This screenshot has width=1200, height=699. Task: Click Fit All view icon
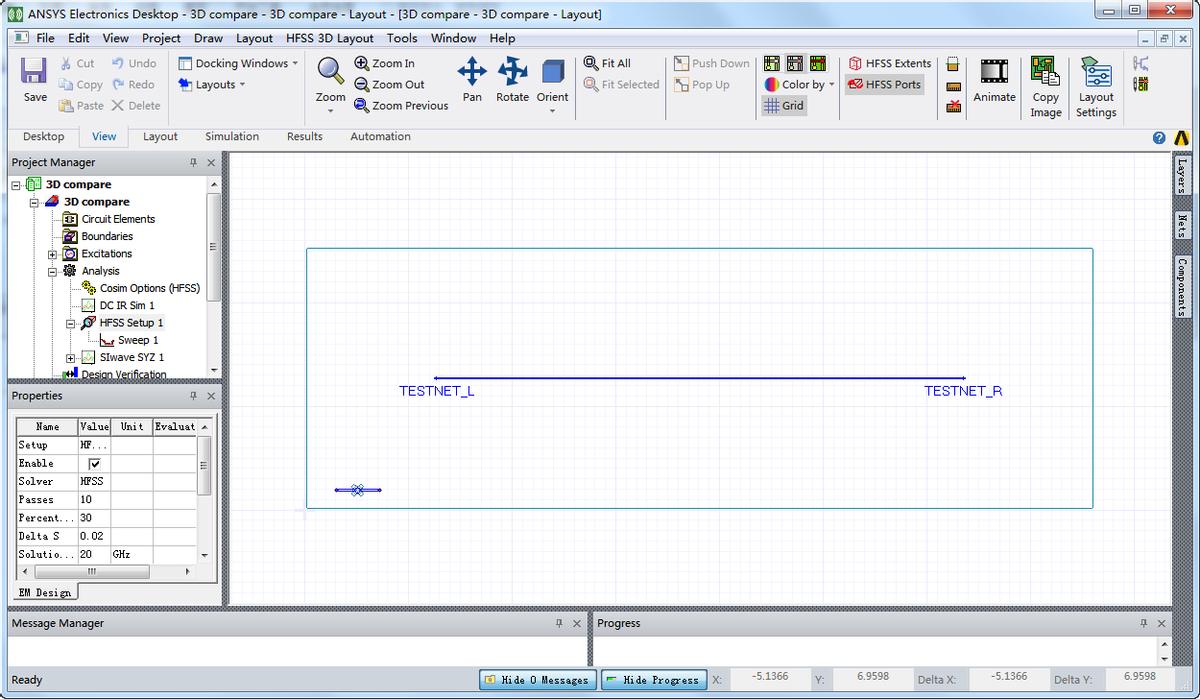click(x=607, y=63)
